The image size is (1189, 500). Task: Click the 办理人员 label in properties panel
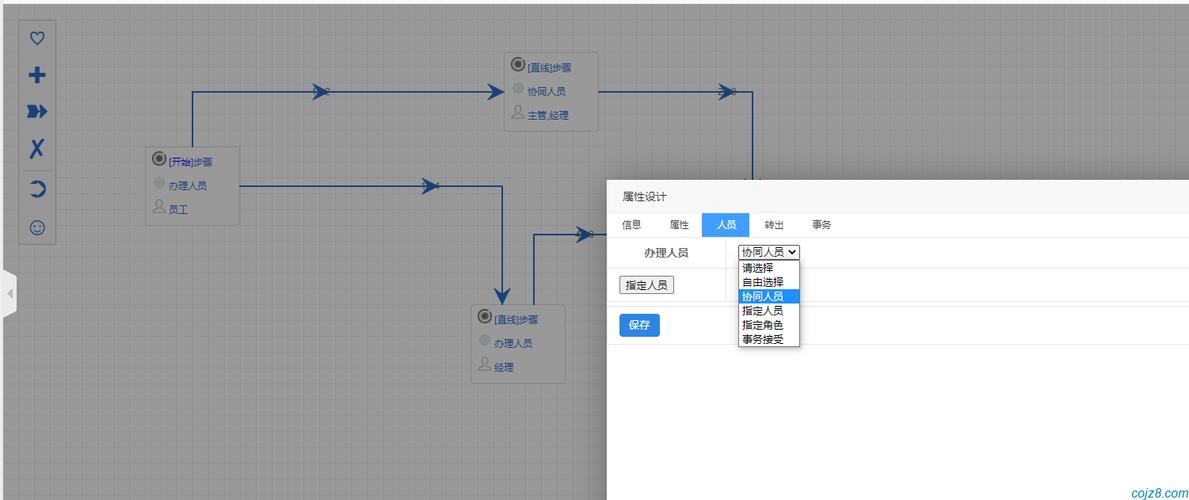point(667,253)
